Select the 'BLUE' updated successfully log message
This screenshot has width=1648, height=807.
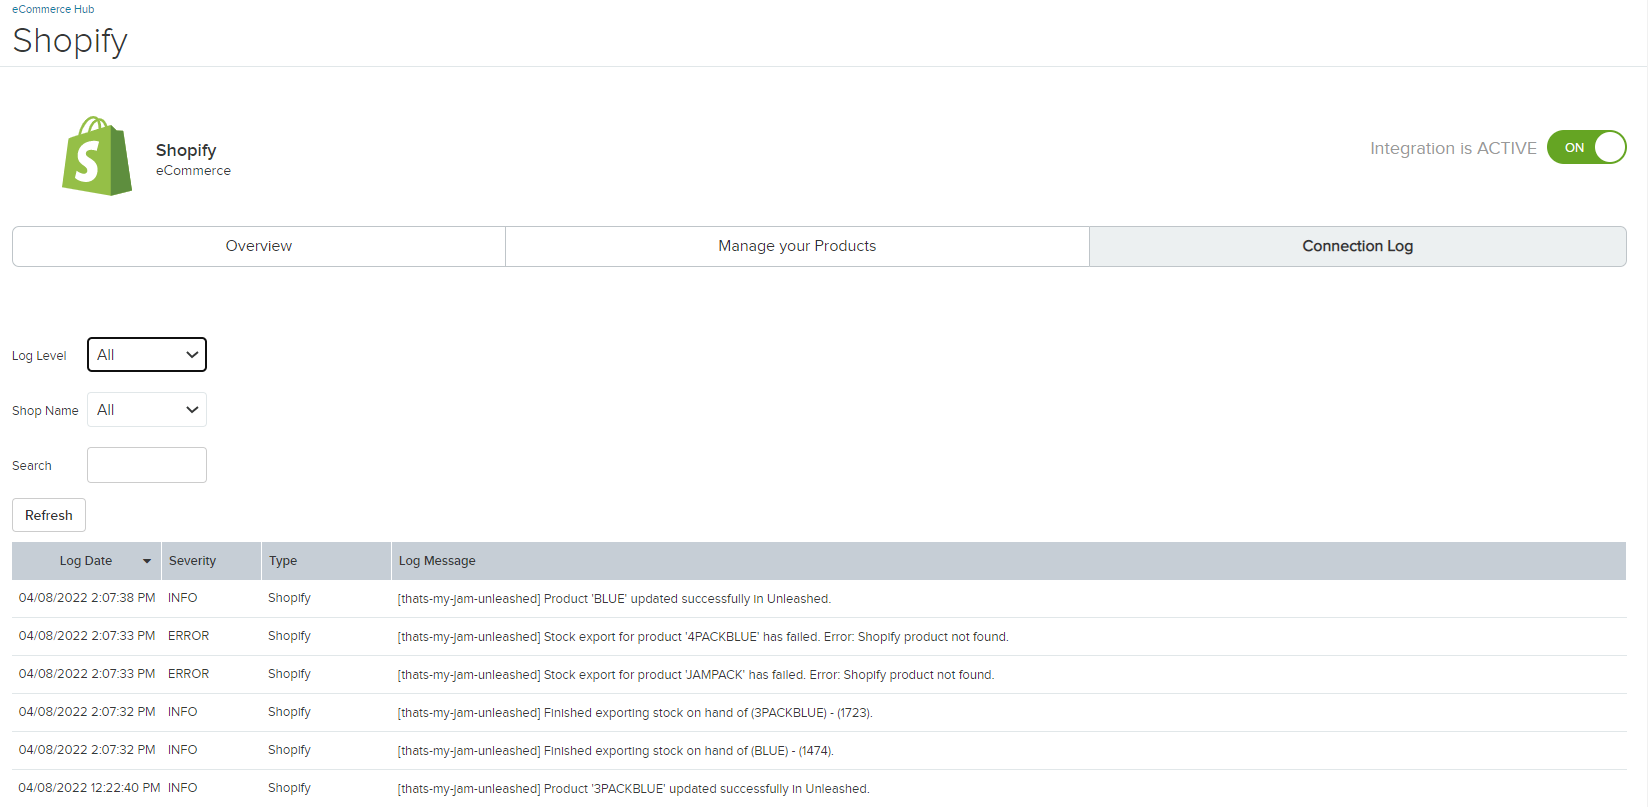[x=614, y=599]
